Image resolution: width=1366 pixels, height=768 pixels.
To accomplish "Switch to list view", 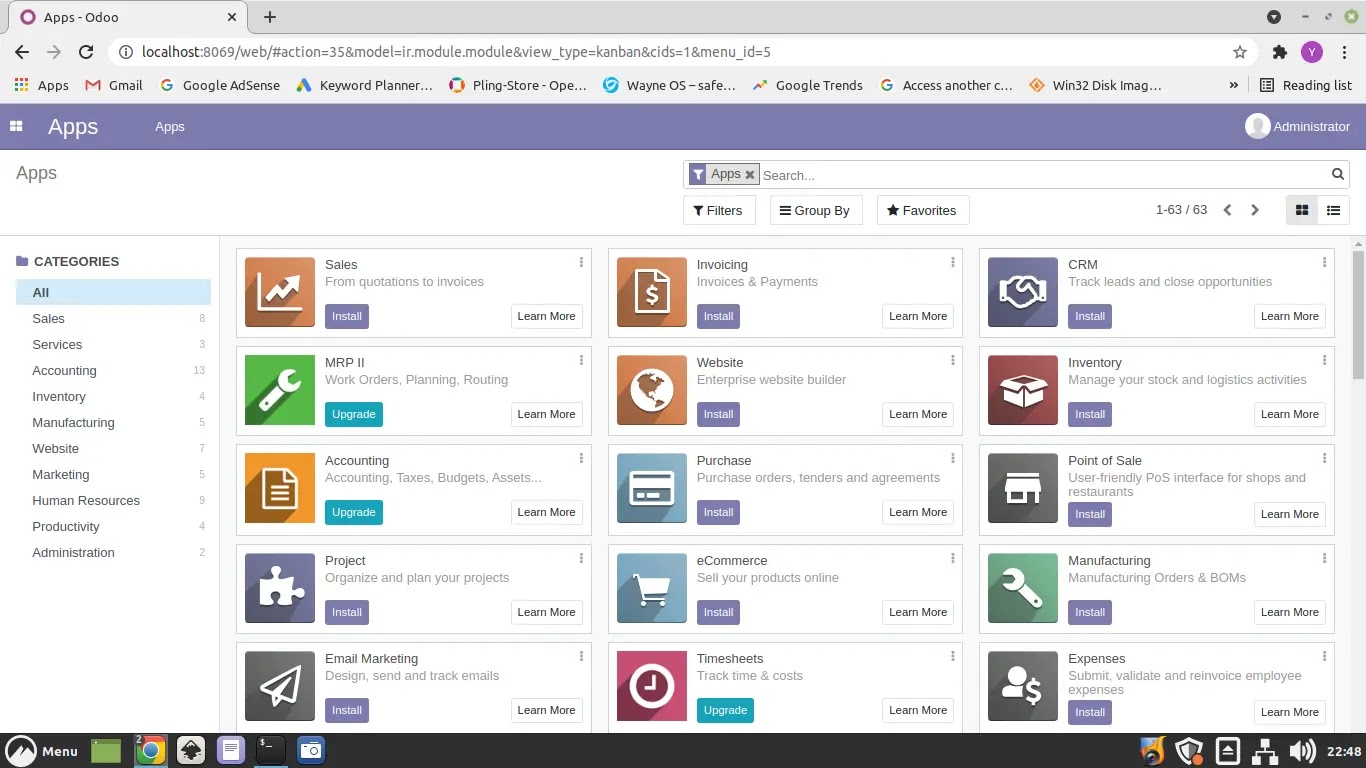I will [1333, 210].
